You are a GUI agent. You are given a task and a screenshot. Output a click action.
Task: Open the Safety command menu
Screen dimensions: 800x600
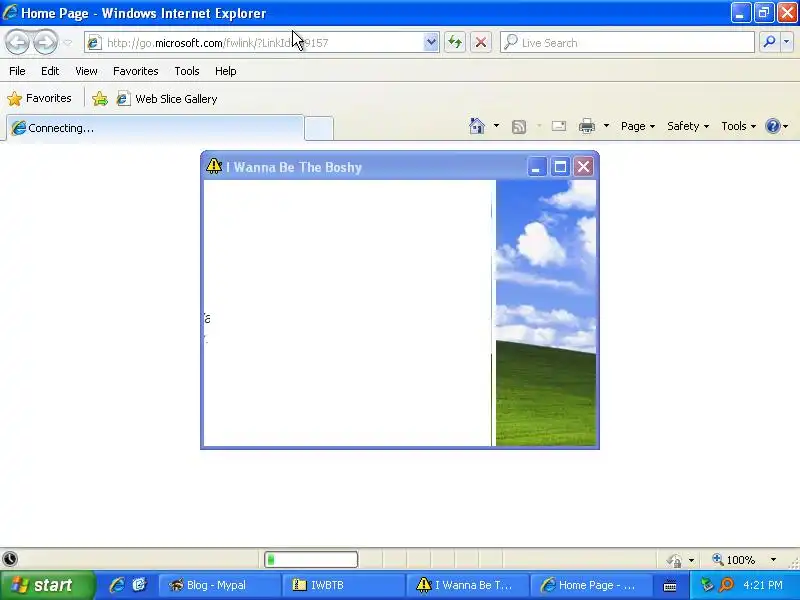(x=688, y=126)
